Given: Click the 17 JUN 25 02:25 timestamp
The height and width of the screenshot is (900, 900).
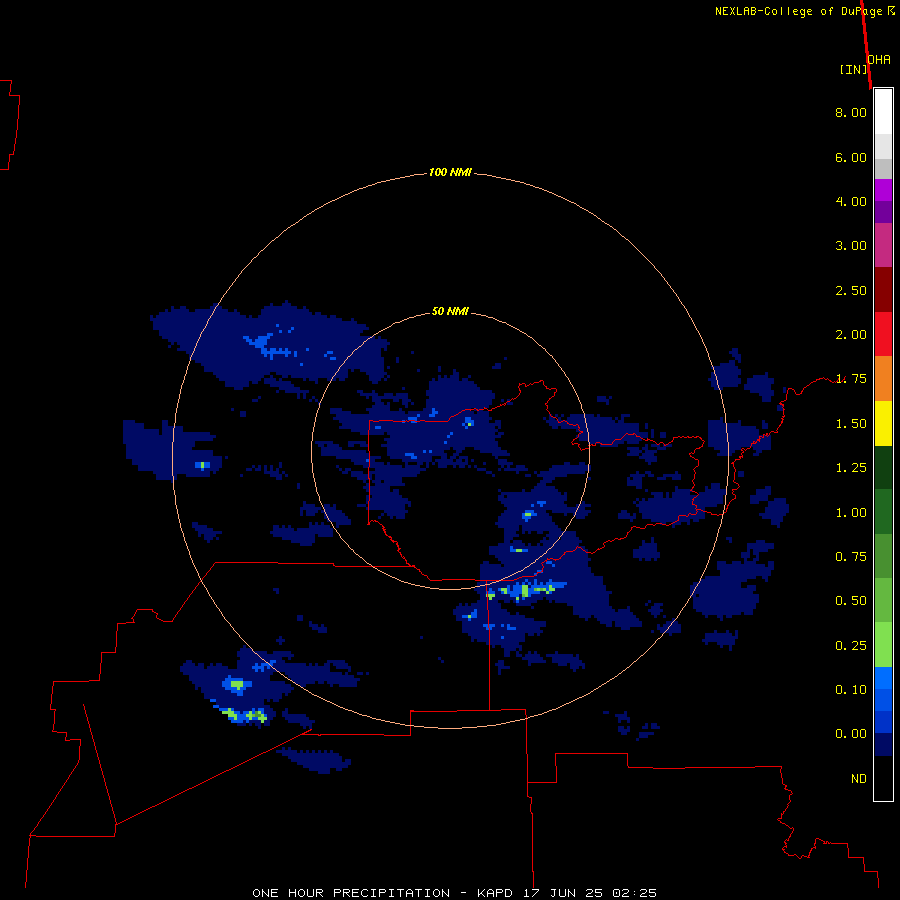Looking at the screenshot, I should pos(590,893).
